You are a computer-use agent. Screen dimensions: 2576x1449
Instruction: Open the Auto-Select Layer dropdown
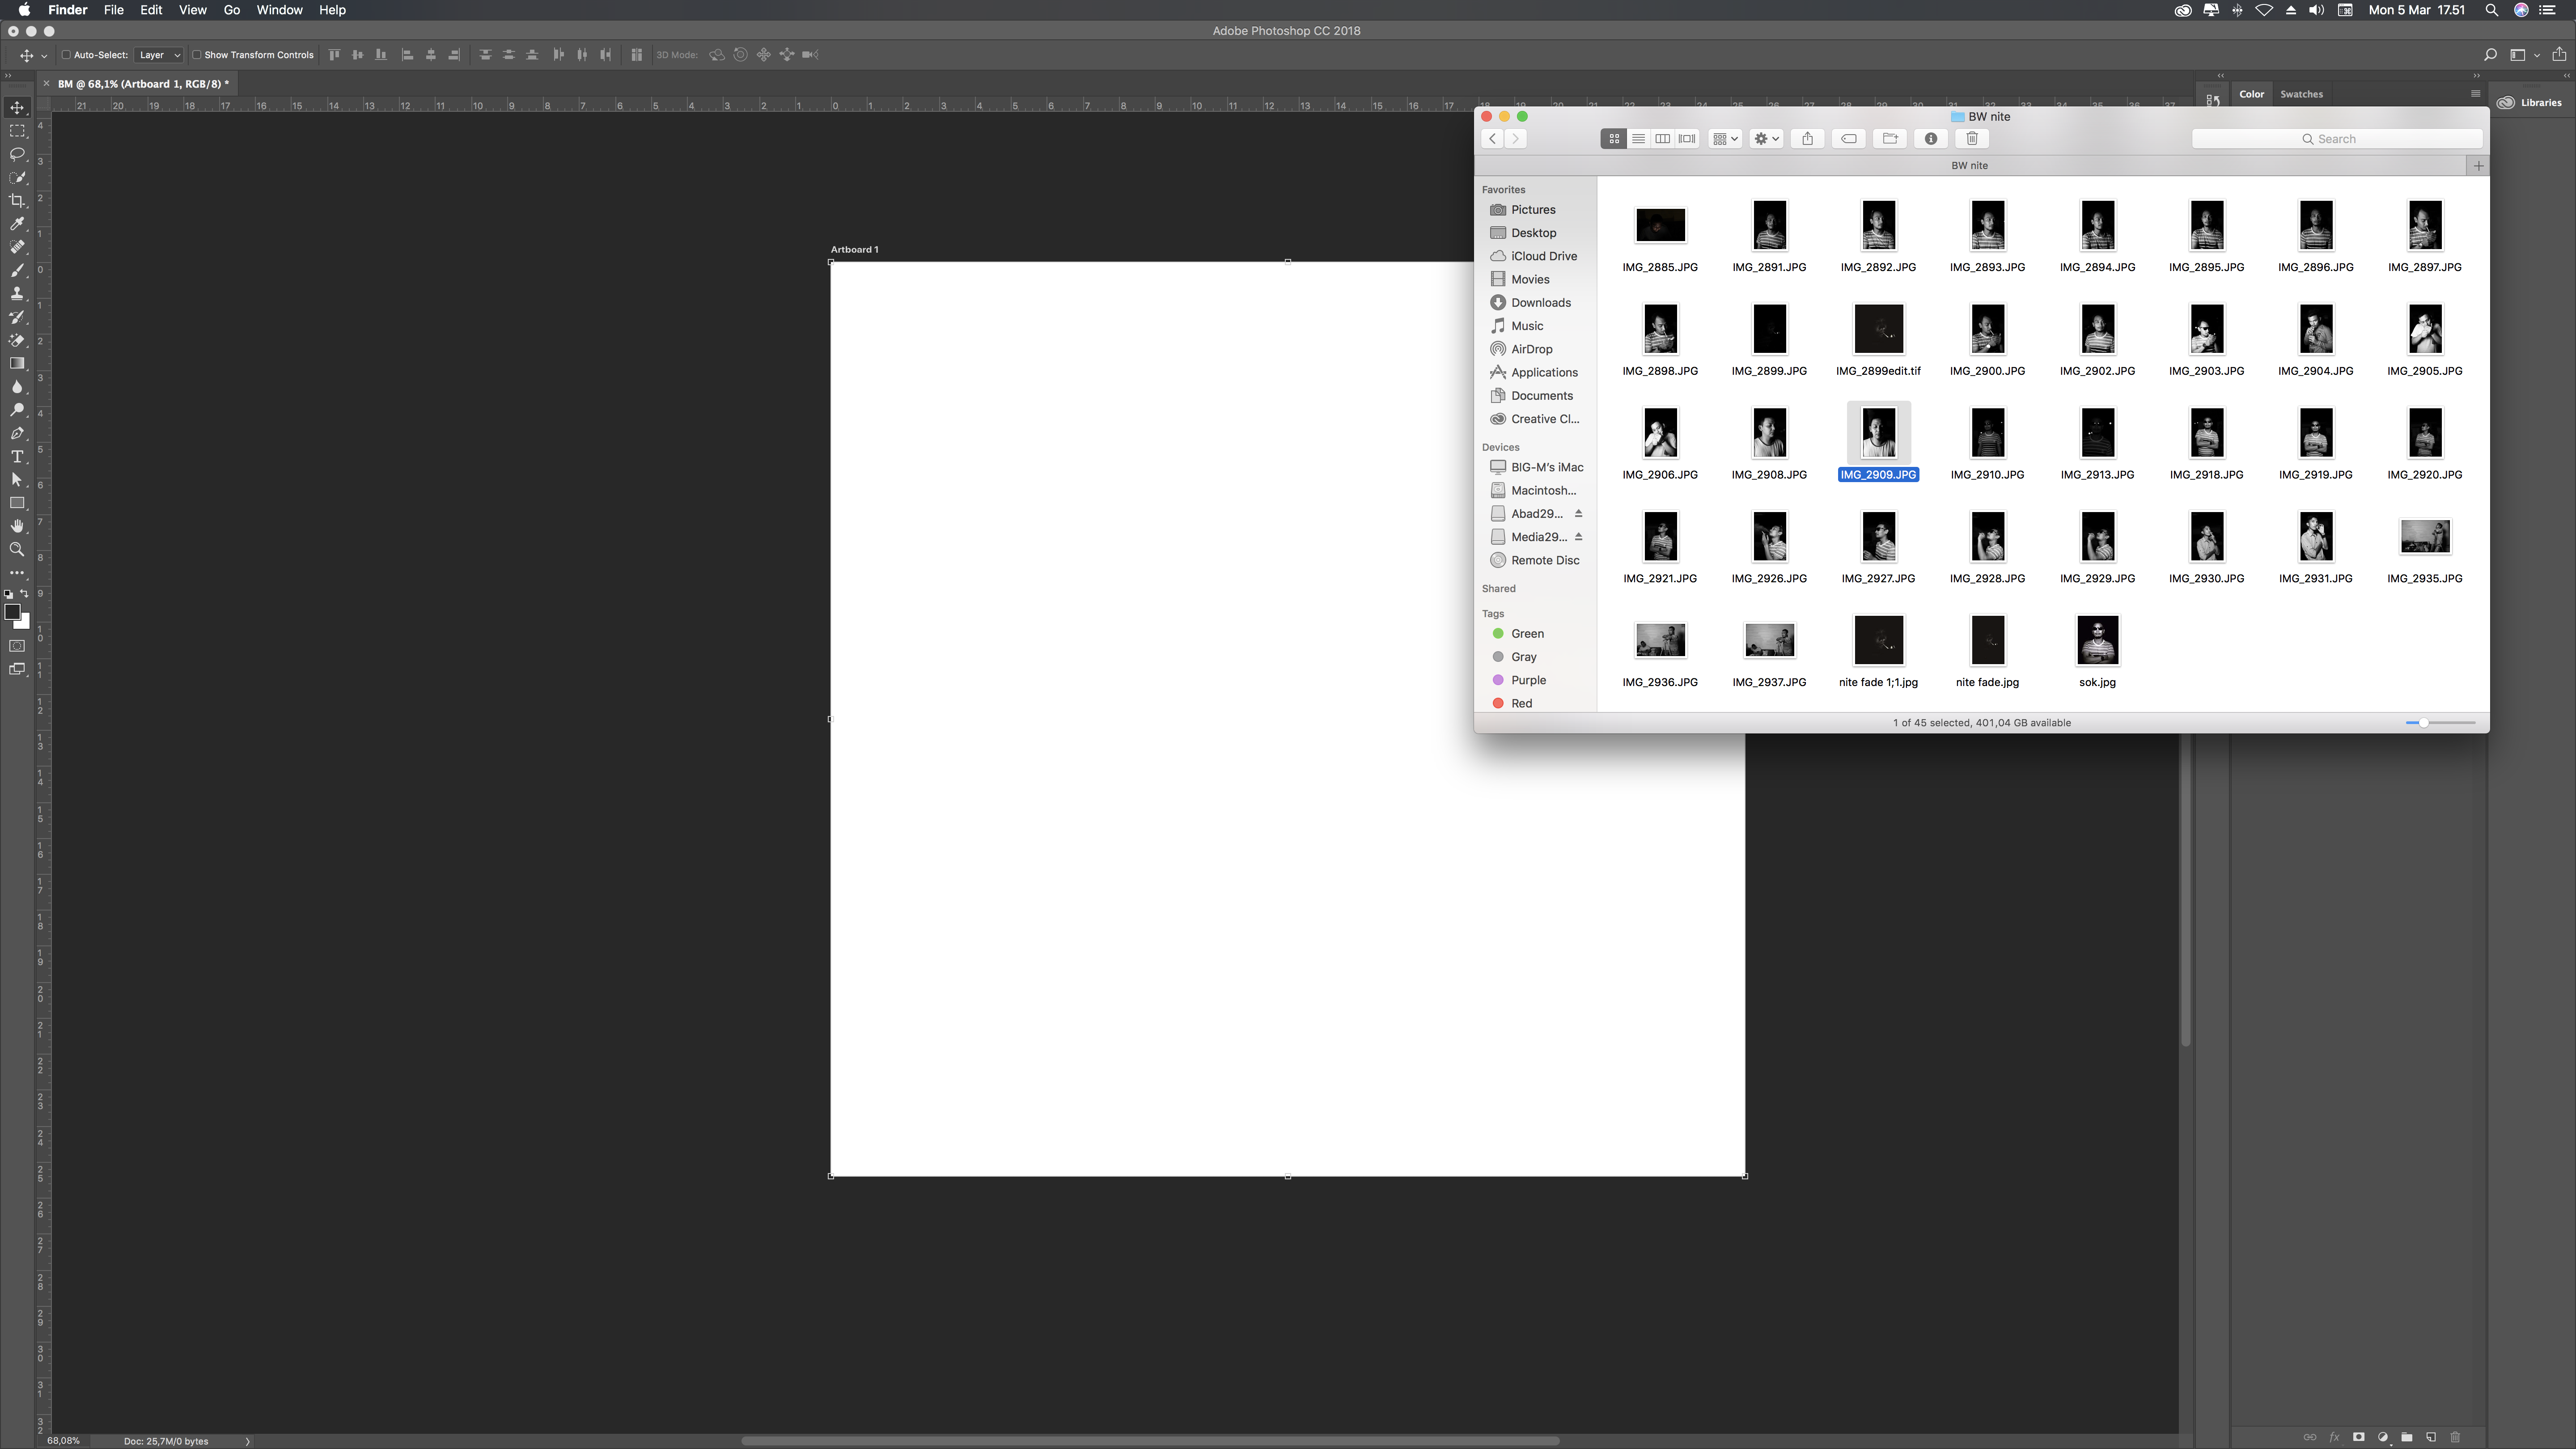159,55
